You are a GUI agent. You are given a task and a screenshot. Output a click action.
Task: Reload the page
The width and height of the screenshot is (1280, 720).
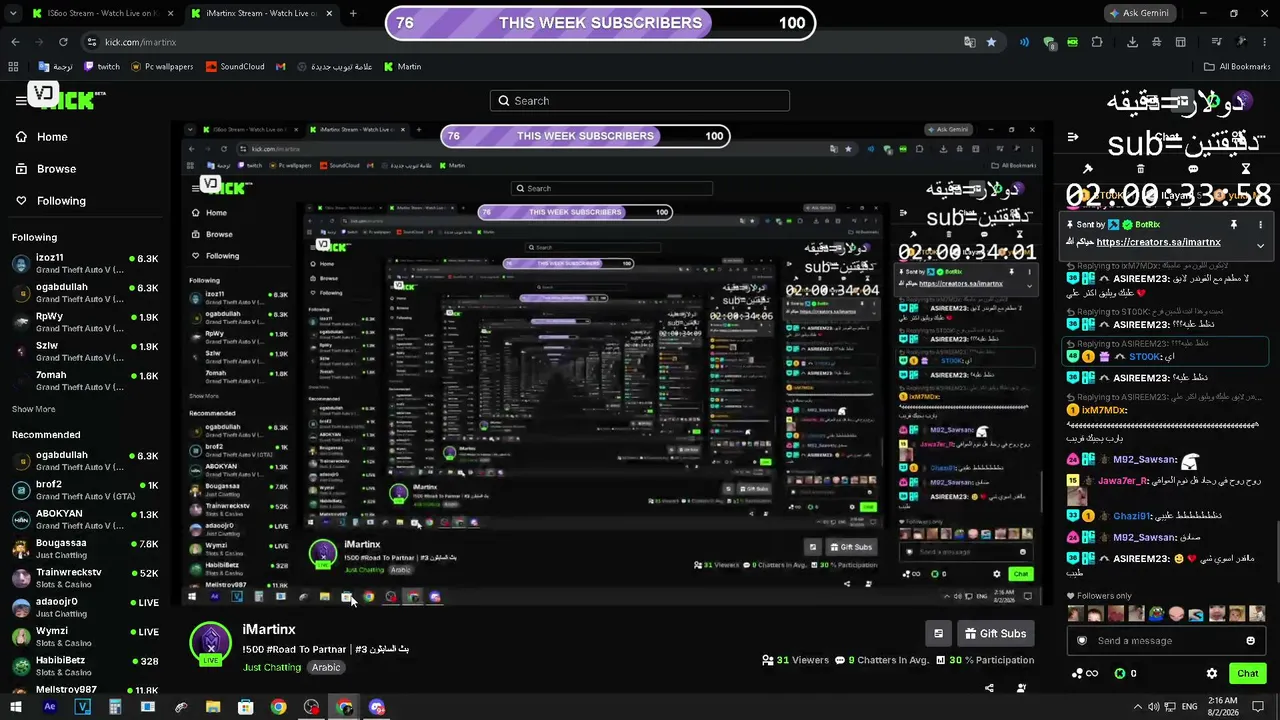[63, 42]
